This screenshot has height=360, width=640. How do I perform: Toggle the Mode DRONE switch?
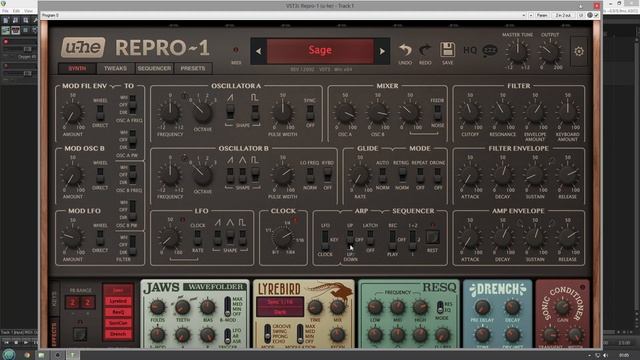(x=437, y=175)
